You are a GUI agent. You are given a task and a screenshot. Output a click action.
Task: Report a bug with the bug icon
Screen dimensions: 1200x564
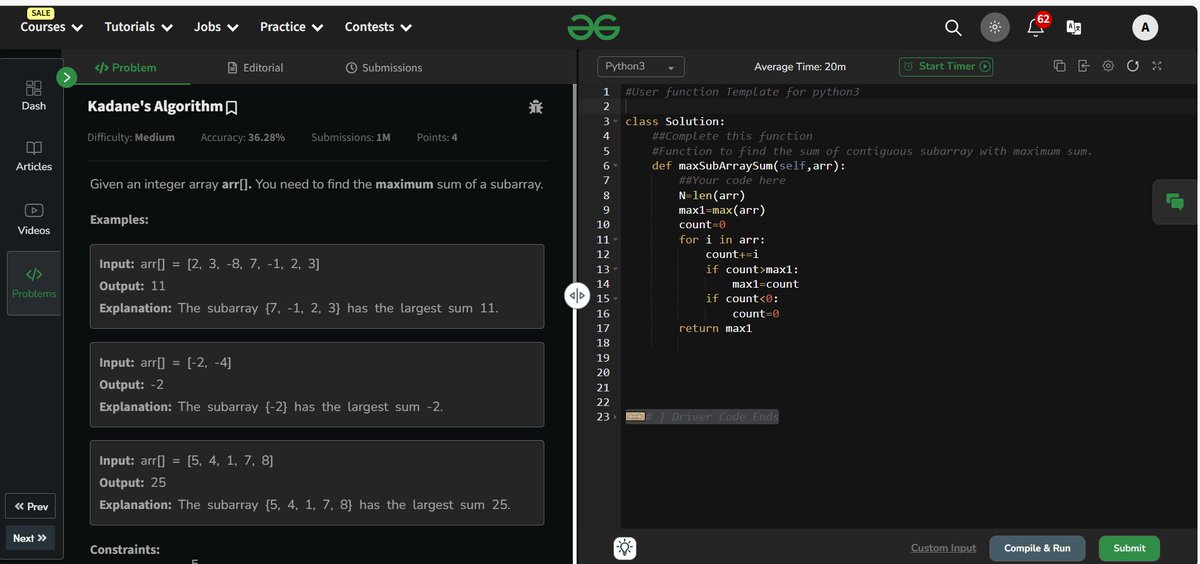(x=535, y=106)
